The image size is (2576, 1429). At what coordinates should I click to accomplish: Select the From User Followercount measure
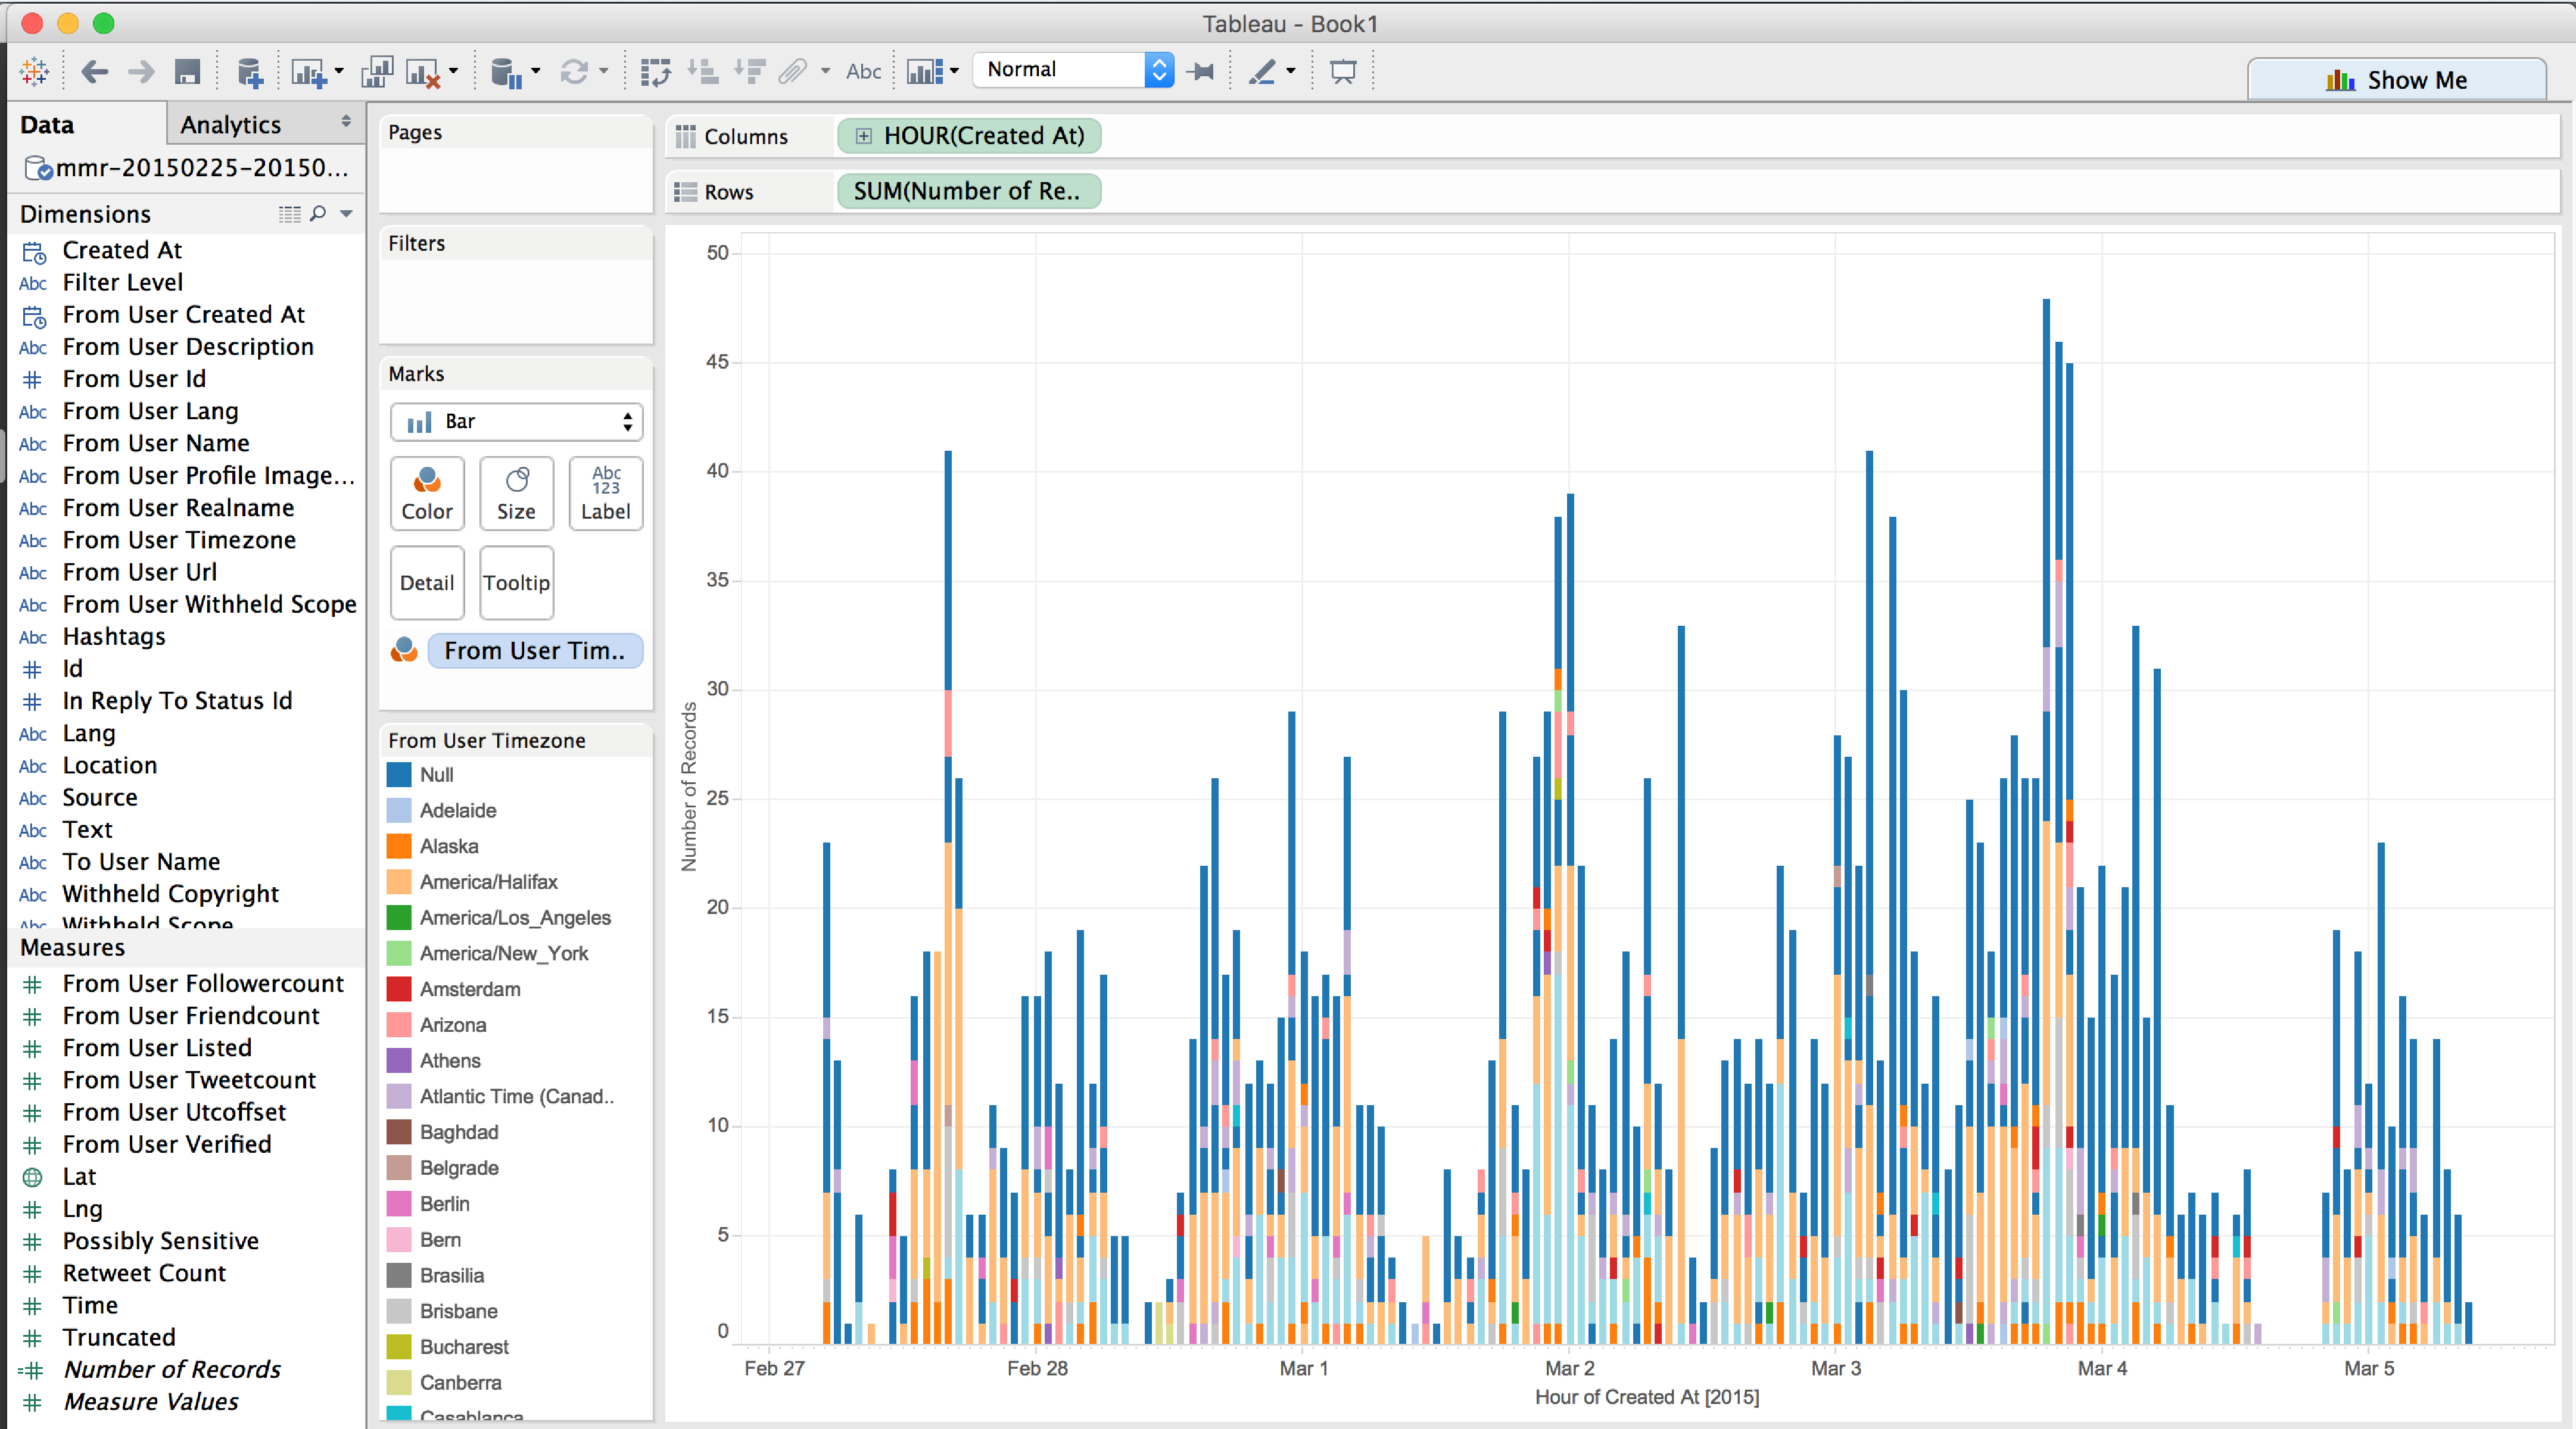click(203, 984)
